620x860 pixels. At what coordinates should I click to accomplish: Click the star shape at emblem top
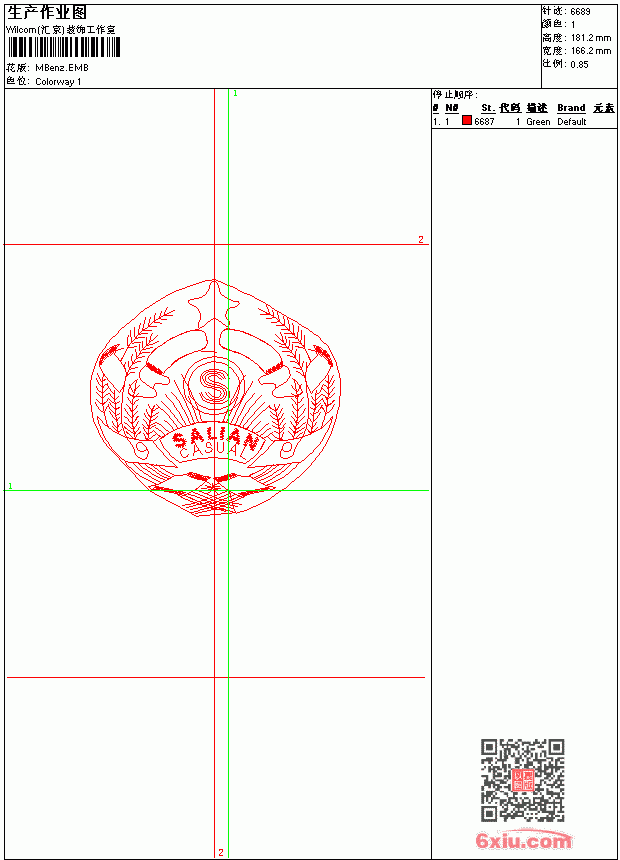tap(214, 302)
